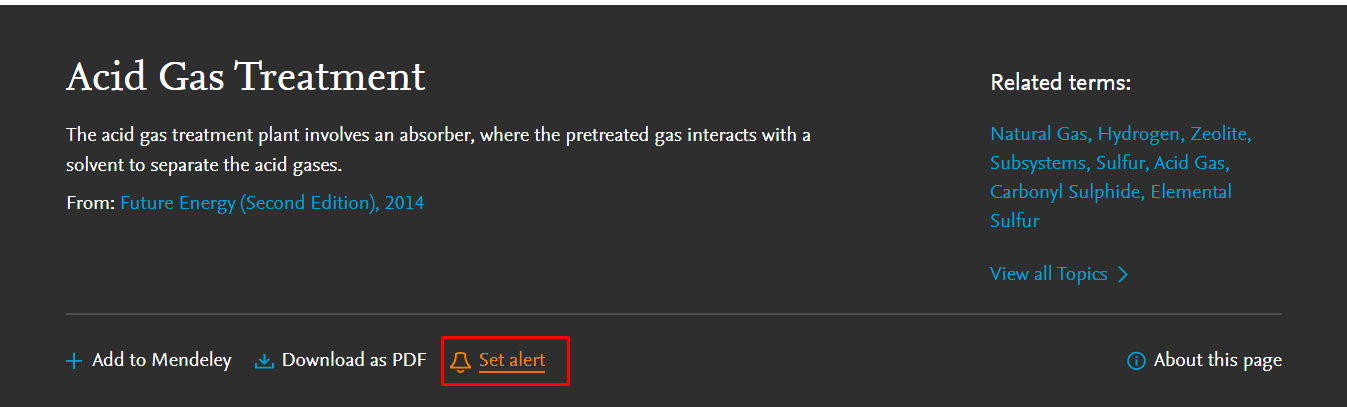Click the Acid Gas Treatment page heading
The width and height of the screenshot is (1347, 407).
pos(246,76)
